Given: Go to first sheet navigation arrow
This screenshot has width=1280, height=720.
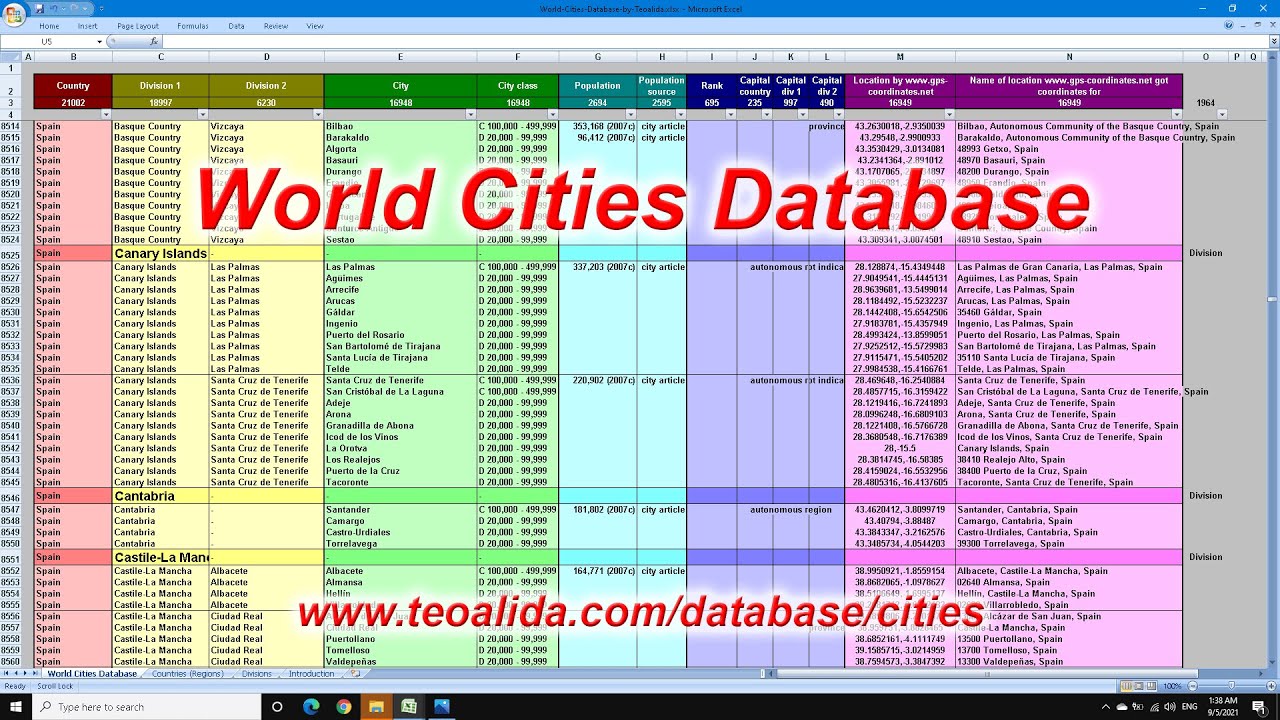Looking at the screenshot, I should pos(7,674).
